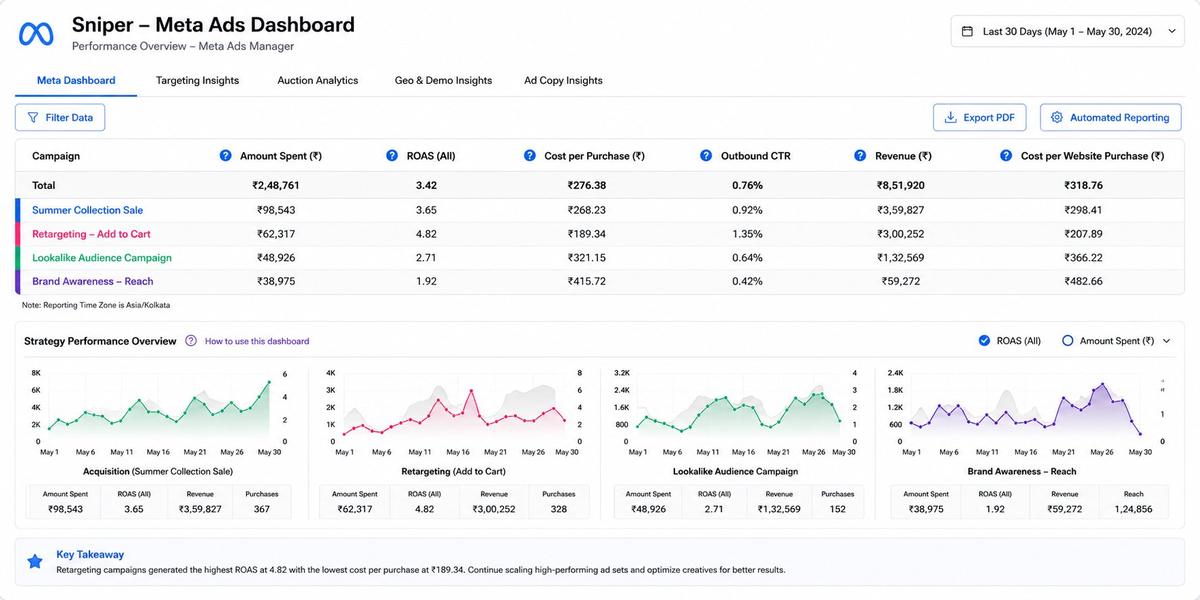The height and width of the screenshot is (600, 1200).
Task: Click the Strategy Performance Overview title
Action: coord(100,341)
